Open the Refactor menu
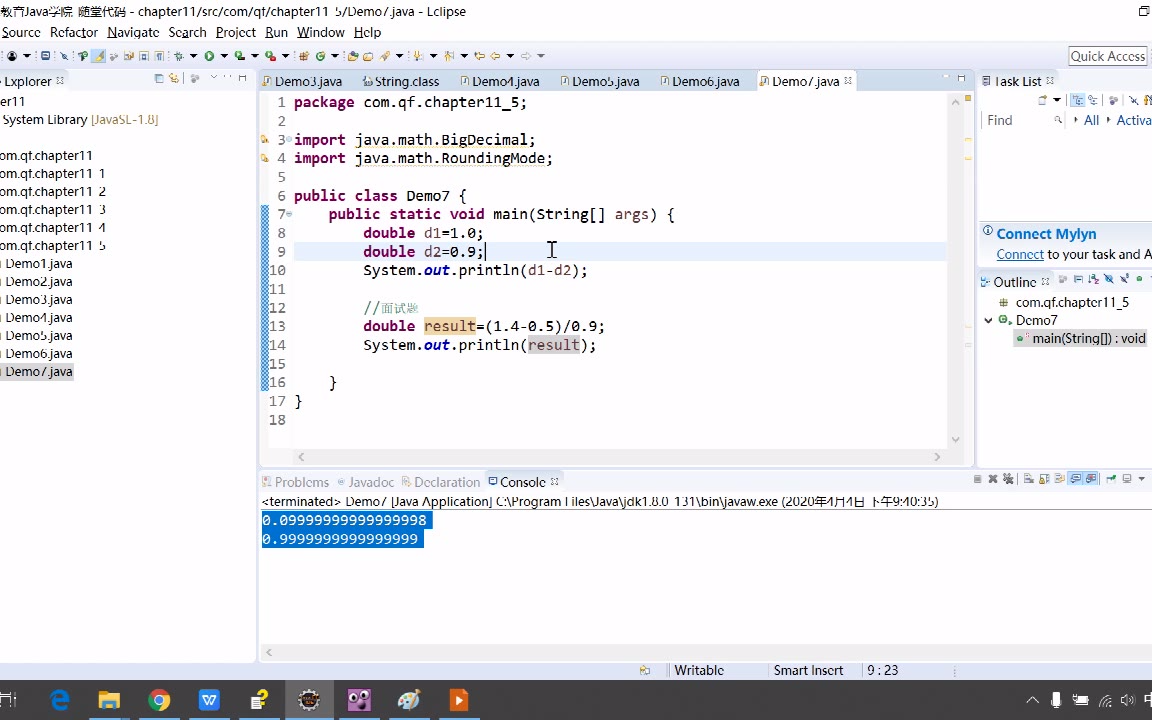The height and width of the screenshot is (720, 1152). point(74,32)
